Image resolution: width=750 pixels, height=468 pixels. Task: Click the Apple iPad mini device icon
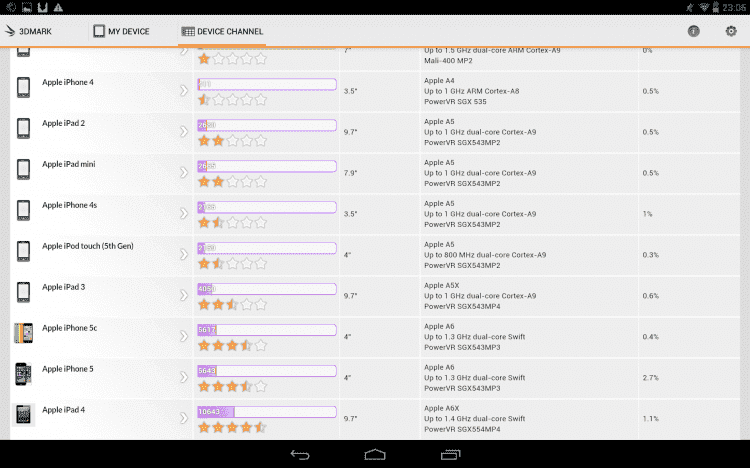pos(23,169)
